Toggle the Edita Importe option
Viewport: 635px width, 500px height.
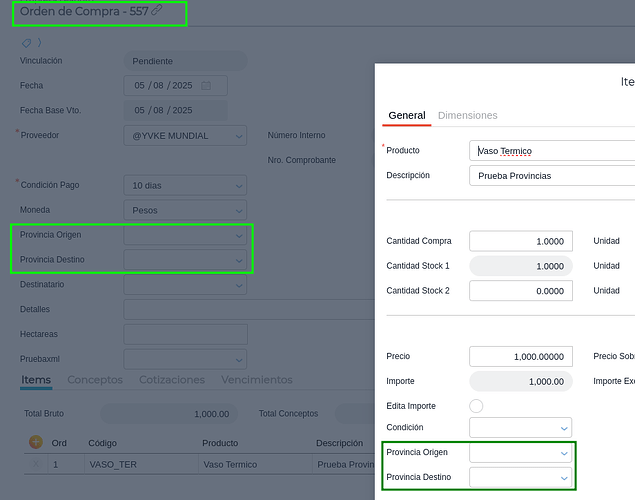(x=476, y=405)
